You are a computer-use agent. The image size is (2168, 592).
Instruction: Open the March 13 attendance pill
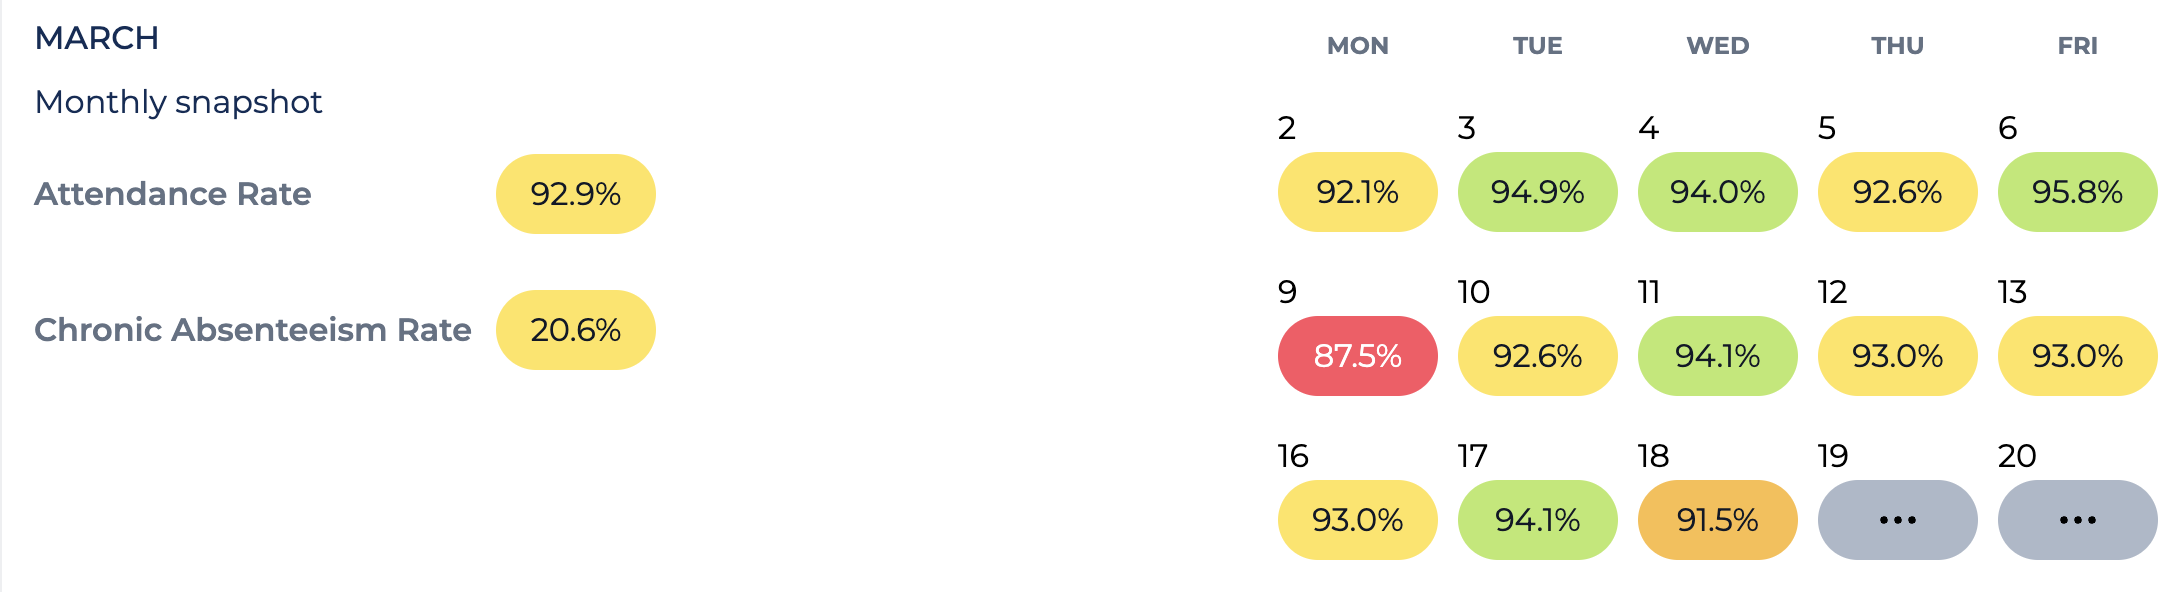pos(2077,356)
